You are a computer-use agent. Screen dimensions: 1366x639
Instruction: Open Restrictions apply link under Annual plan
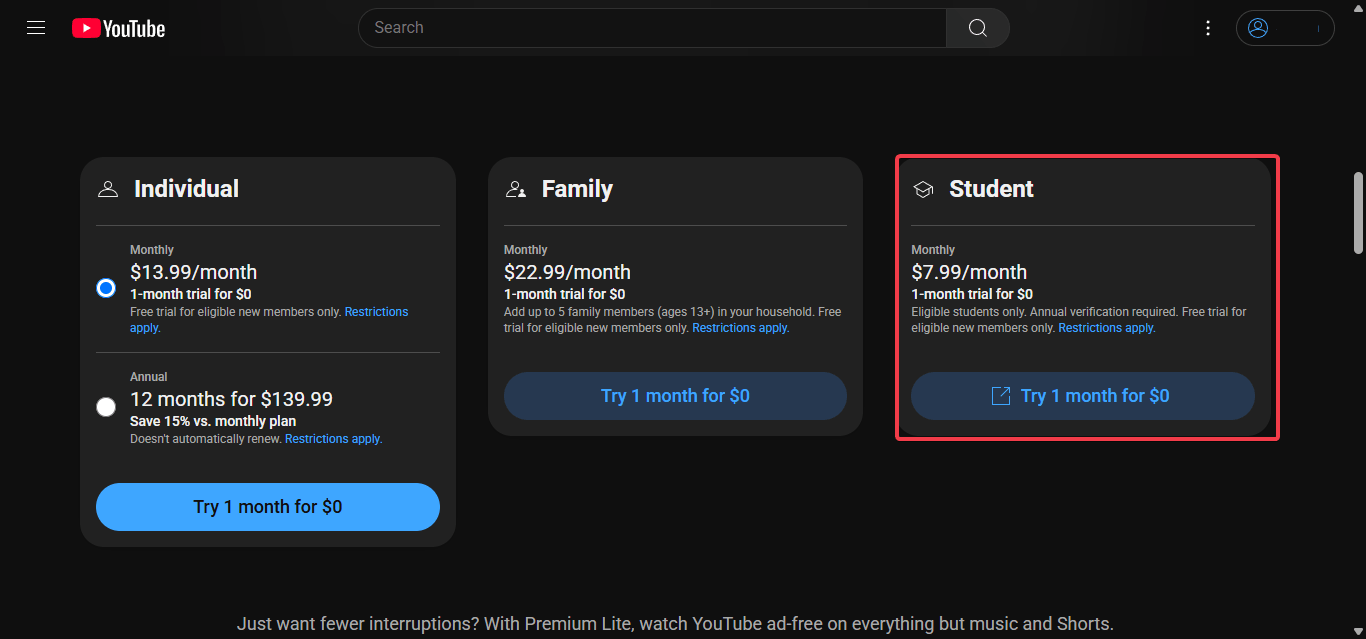pyautogui.click(x=333, y=439)
